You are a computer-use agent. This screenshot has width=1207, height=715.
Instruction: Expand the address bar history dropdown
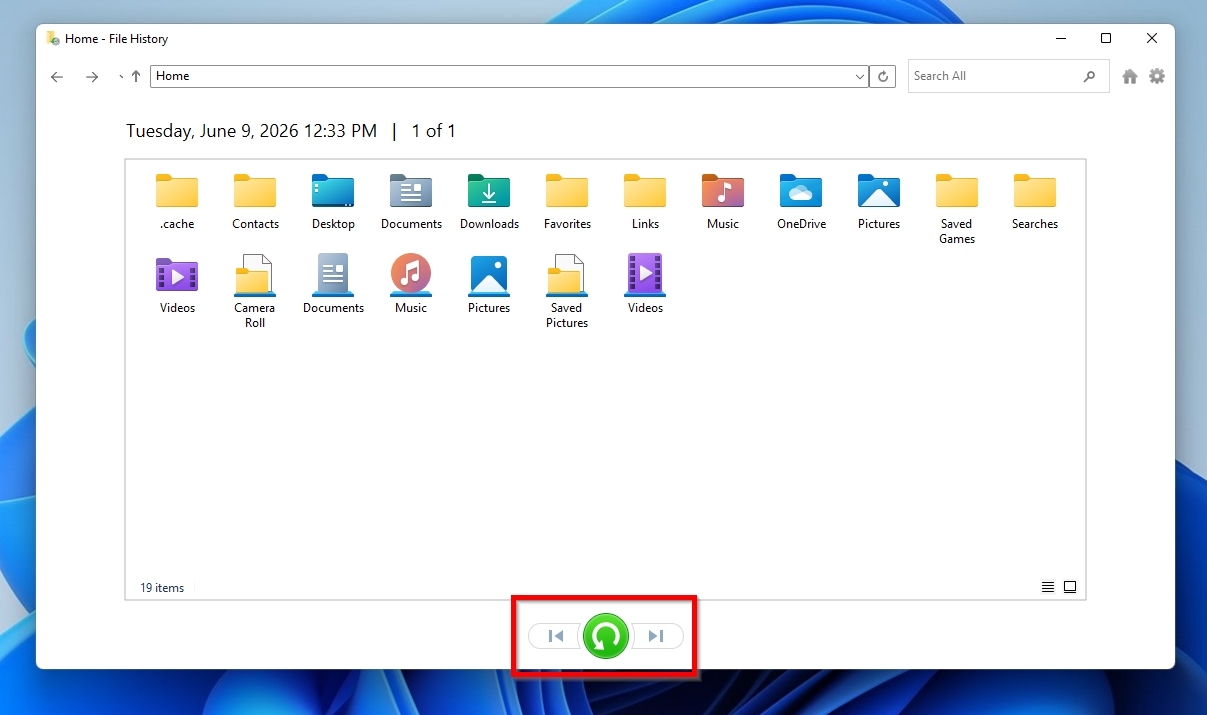pos(860,76)
